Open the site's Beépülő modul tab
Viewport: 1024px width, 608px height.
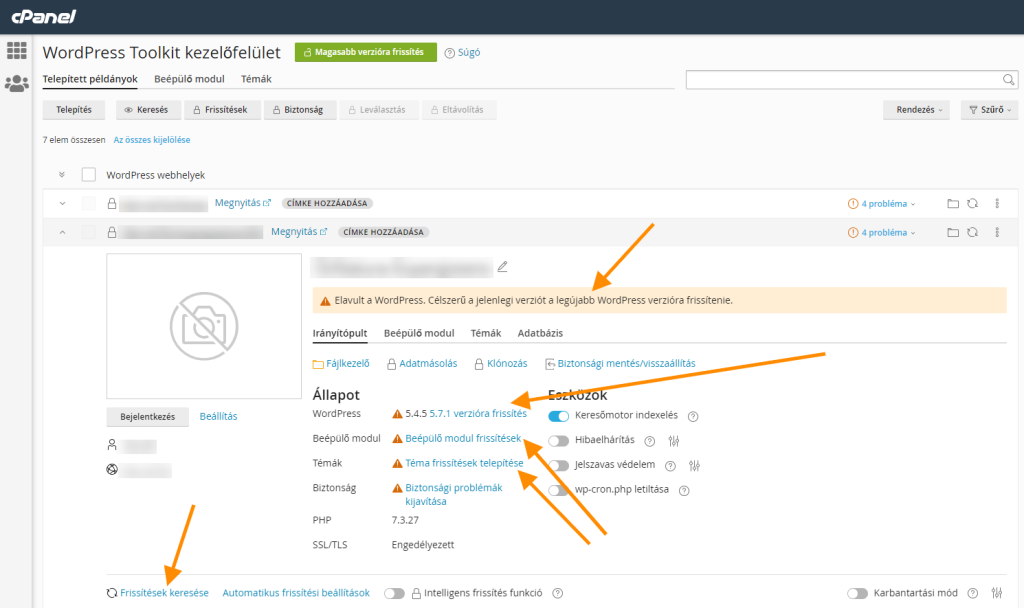click(x=419, y=333)
